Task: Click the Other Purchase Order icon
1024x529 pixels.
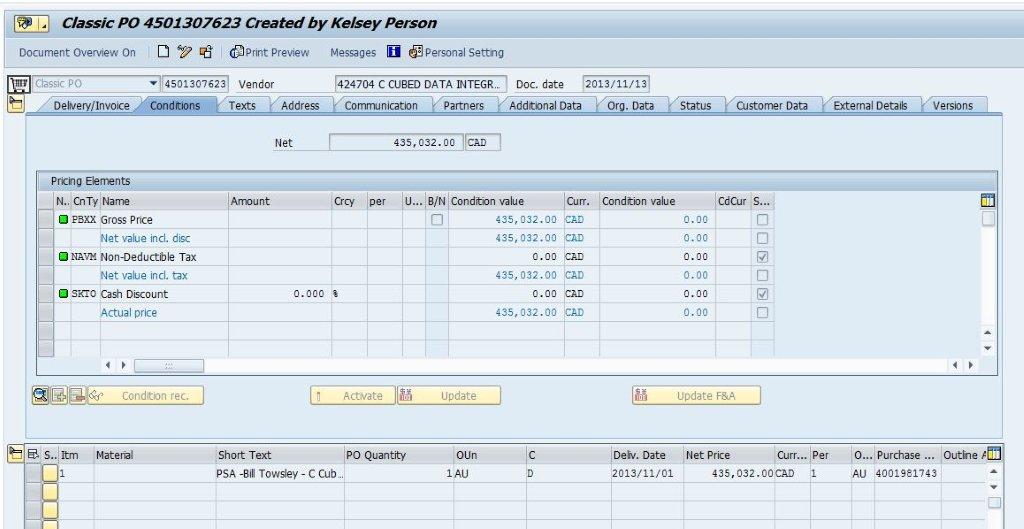Action: [206, 52]
